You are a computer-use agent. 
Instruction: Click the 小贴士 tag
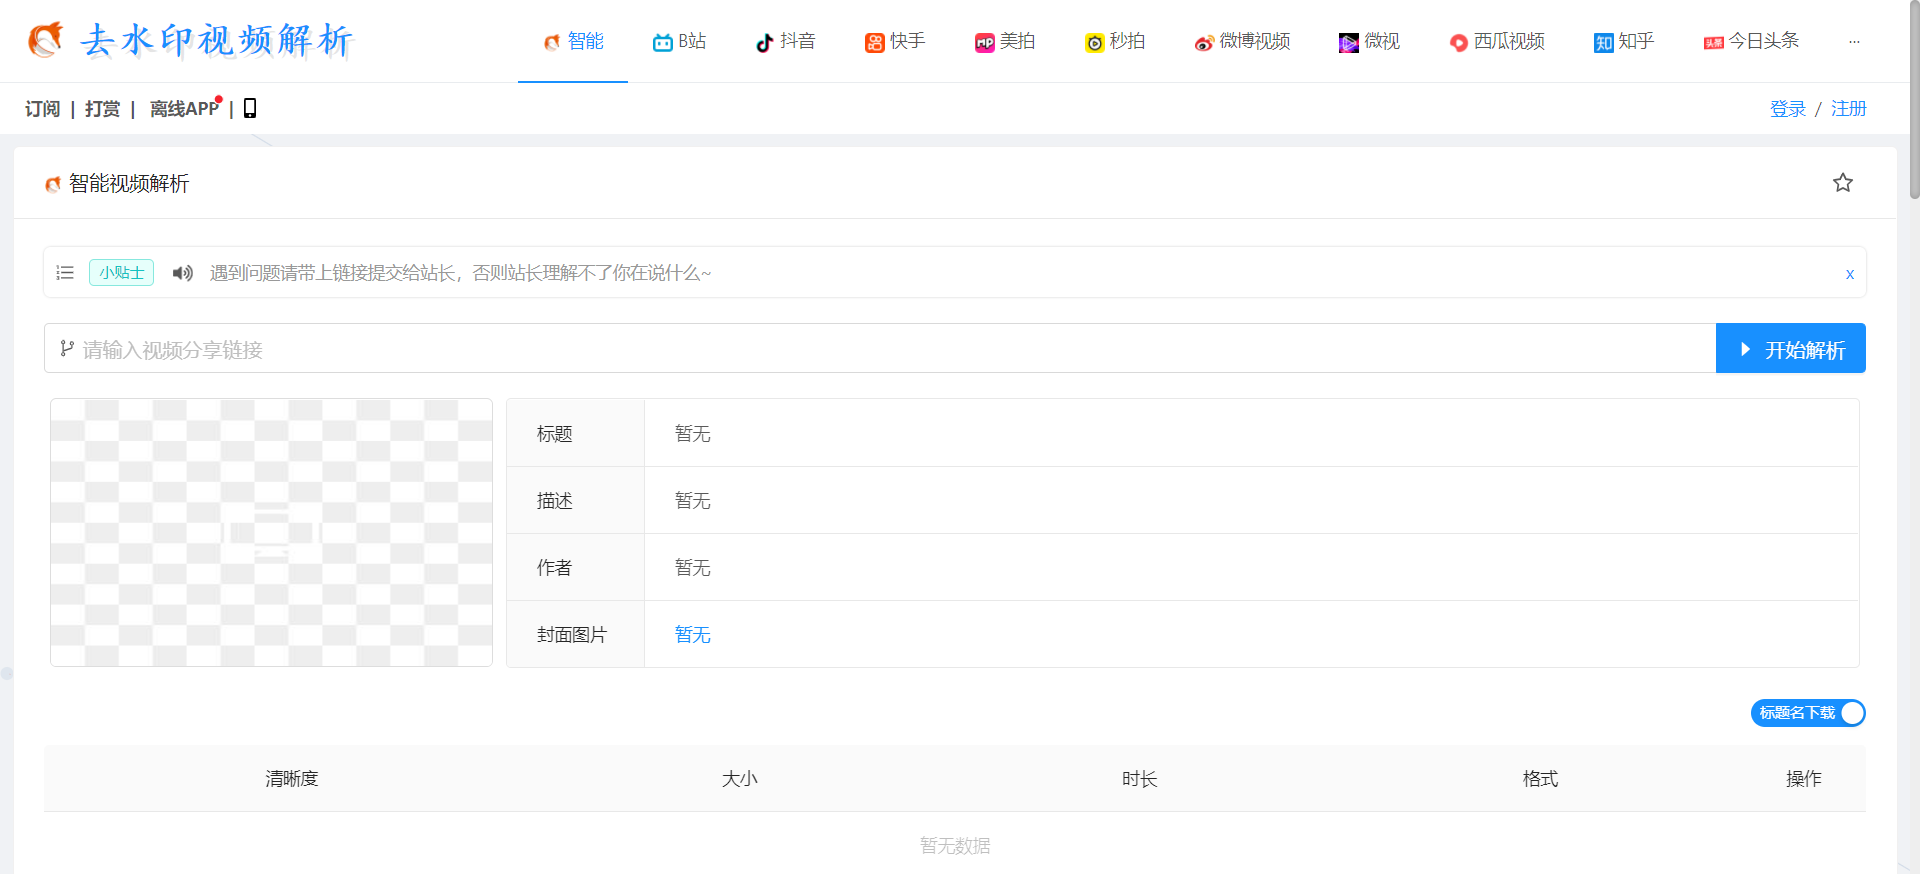[121, 272]
